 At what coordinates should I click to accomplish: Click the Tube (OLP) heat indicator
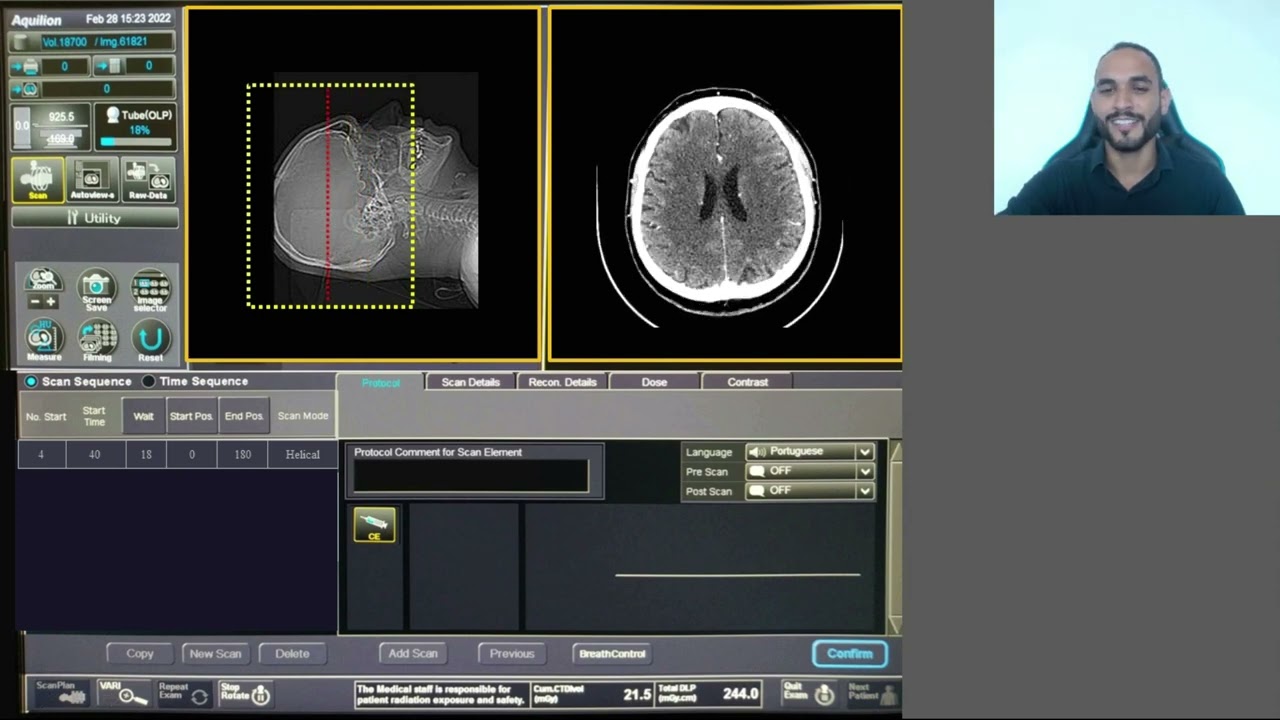point(137,129)
